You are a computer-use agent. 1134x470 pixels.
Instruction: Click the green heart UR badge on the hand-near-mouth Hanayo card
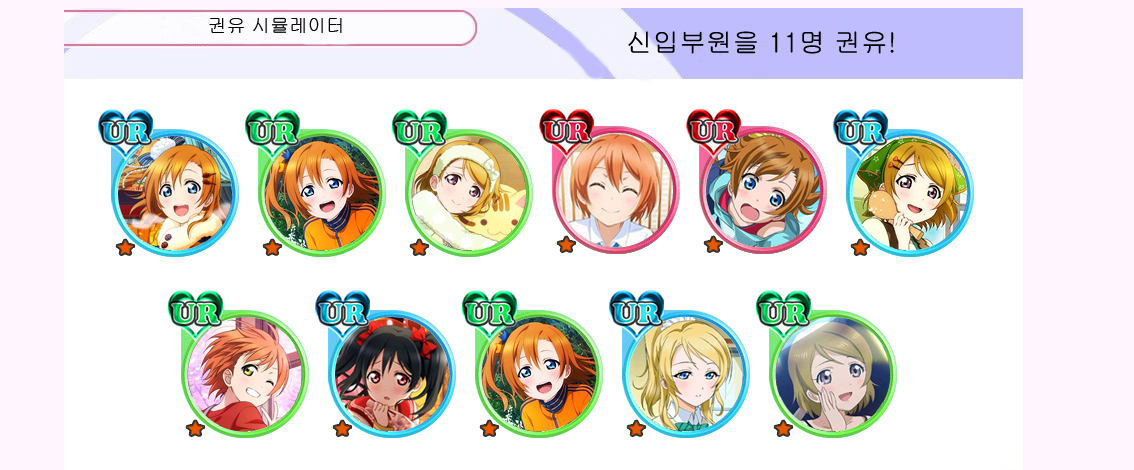pyautogui.click(x=783, y=309)
